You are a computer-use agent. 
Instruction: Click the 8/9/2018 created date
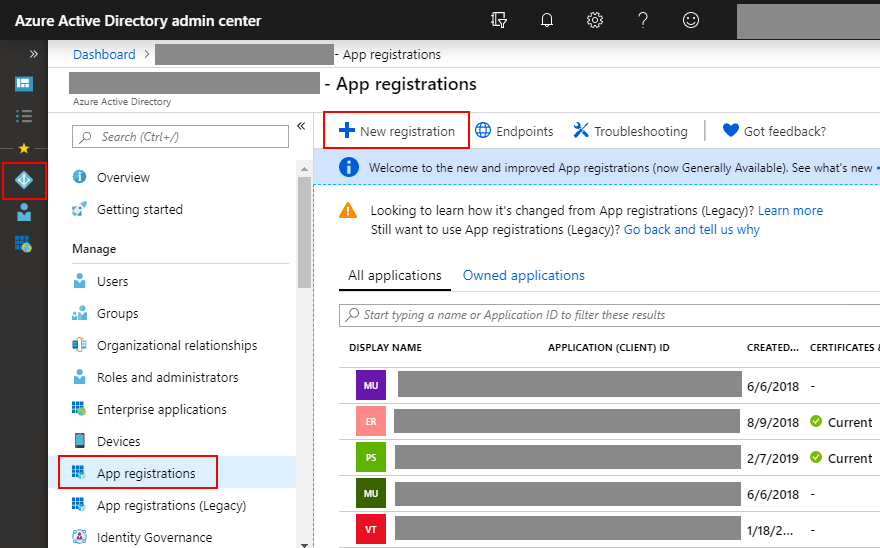(x=773, y=422)
